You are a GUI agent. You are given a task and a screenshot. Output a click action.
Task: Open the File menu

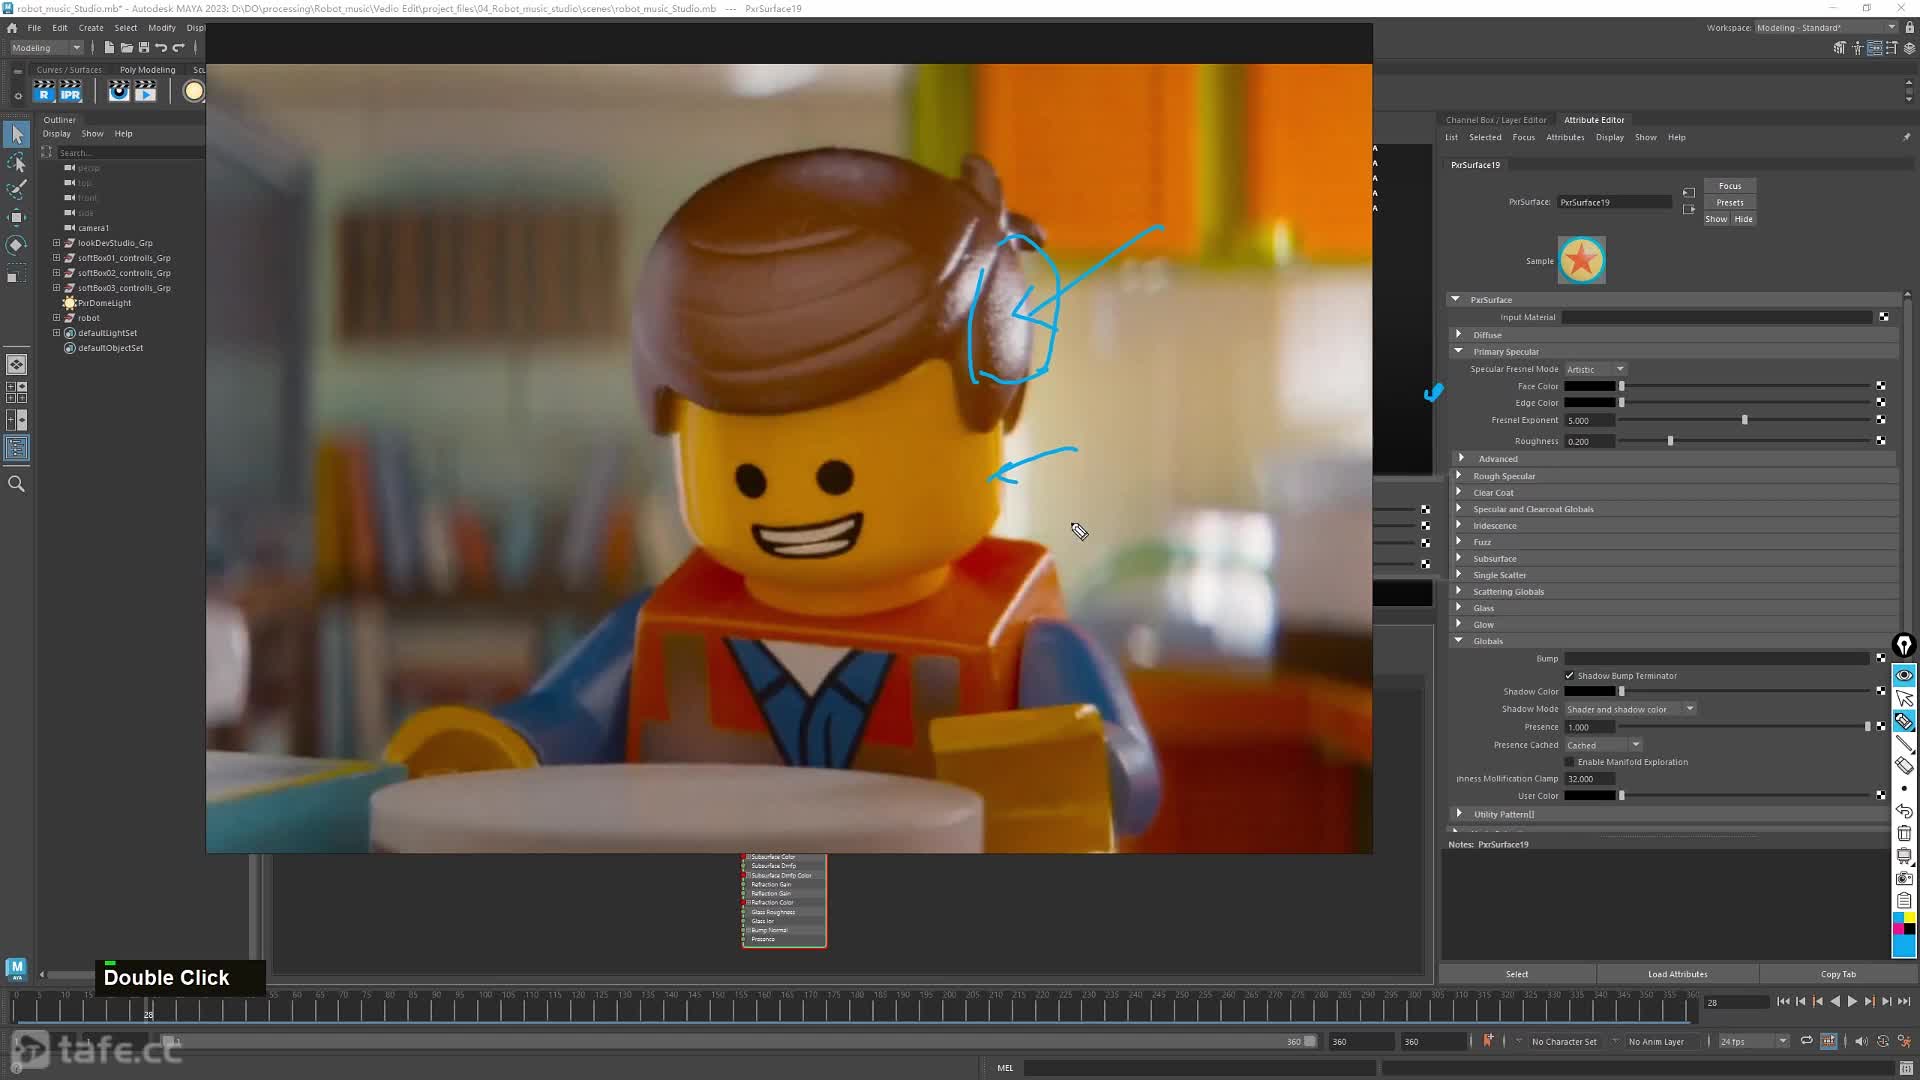(34, 28)
